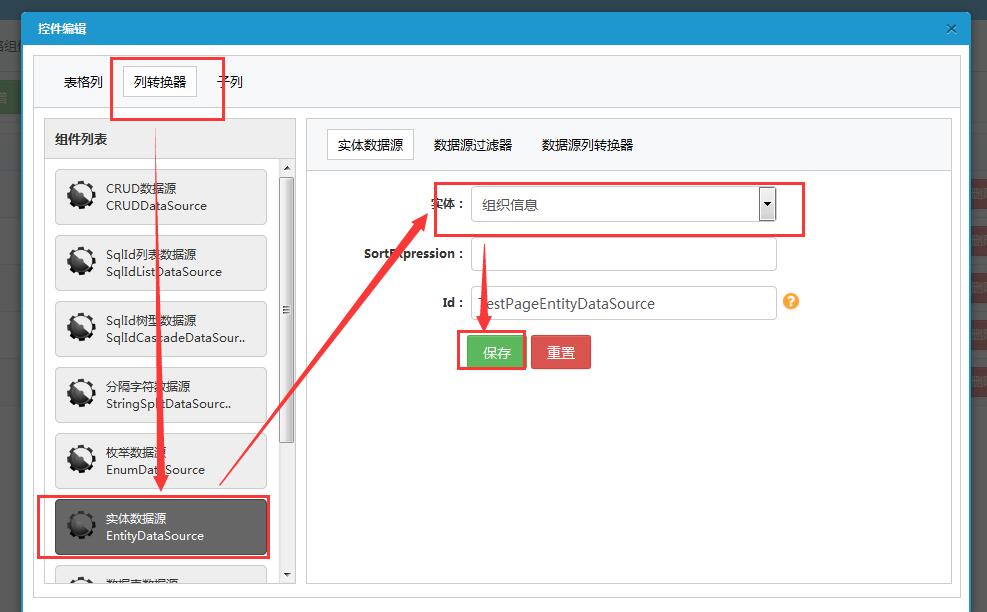Image resolution: width=987 pixels, height=612 pixels.
Task: Switch to the 表格列 tab
Action: pyautogui.click(x=82, y=82)
